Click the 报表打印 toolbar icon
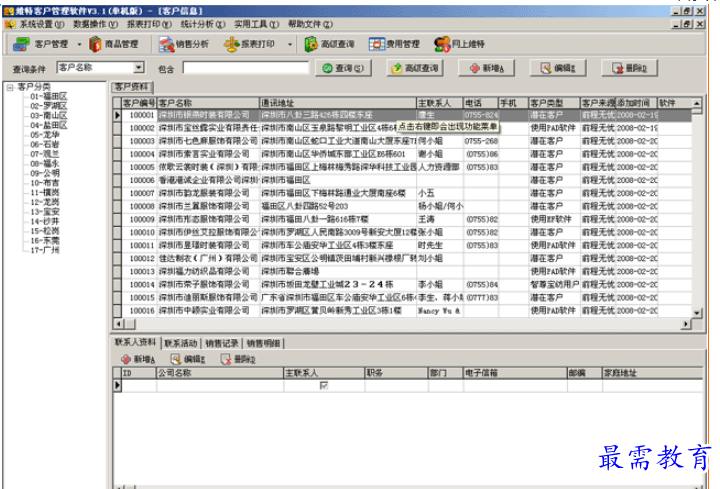Screen dimensions: 720x489 click(x=231, y=44)
